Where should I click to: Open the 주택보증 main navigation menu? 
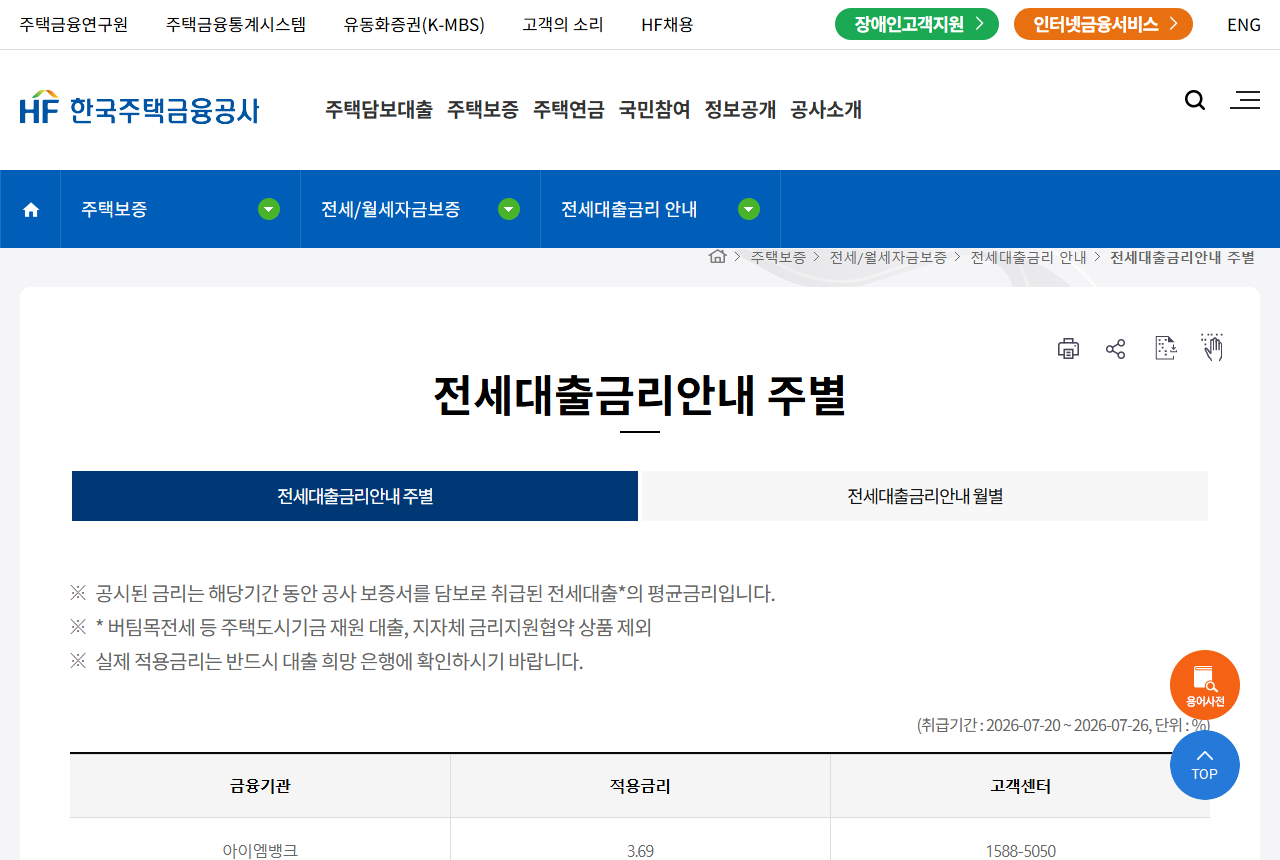click(483, 110)
